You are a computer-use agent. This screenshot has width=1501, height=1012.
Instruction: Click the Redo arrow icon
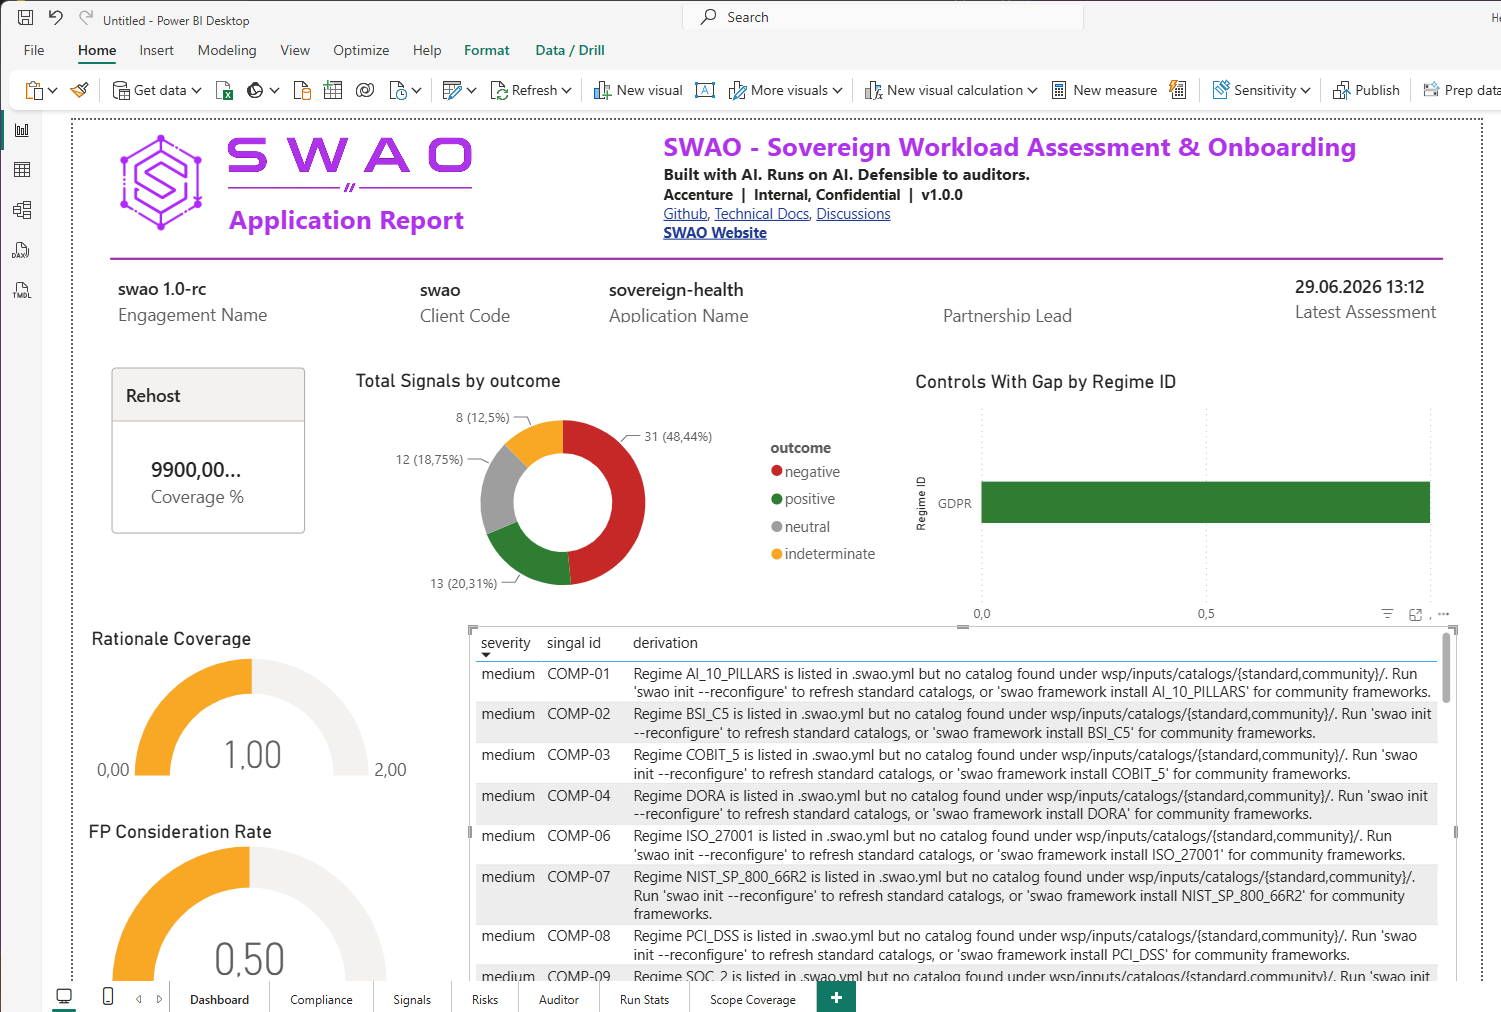[86, 17]
